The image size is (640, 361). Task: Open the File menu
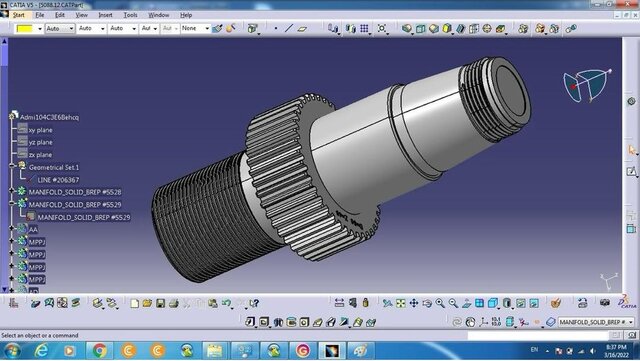pyautogui.click(x=40, y=15)
